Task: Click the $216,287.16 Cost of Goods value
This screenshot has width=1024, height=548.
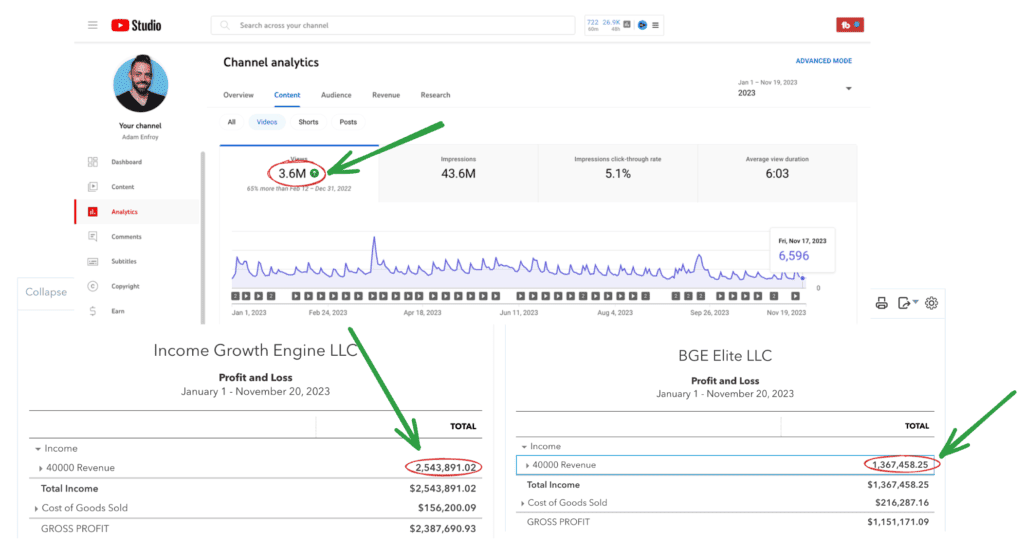Action: click(x=902, y=503)
